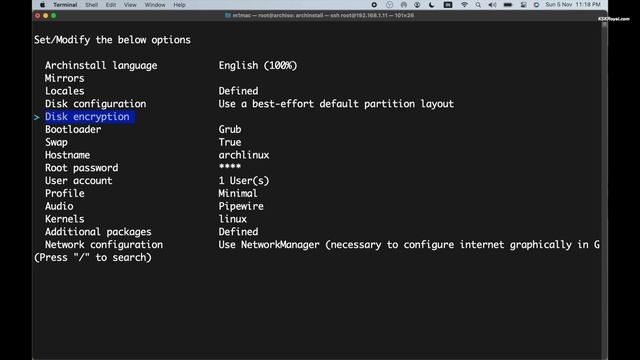Open the Window menu
640x360 pixels.
coord(155,5)
